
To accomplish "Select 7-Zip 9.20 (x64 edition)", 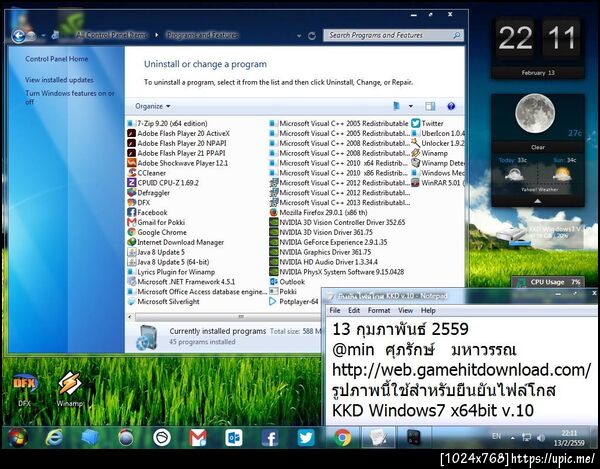I will tap(168, 123).
